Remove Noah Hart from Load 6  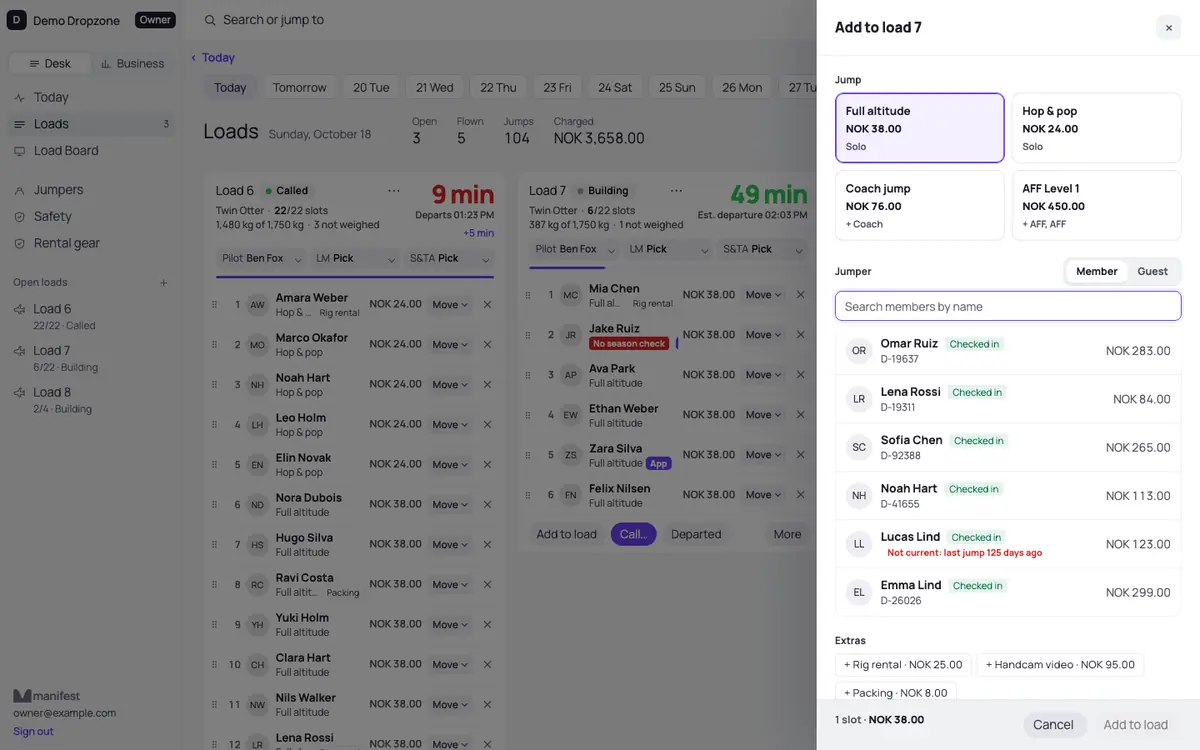coord(487,385)
